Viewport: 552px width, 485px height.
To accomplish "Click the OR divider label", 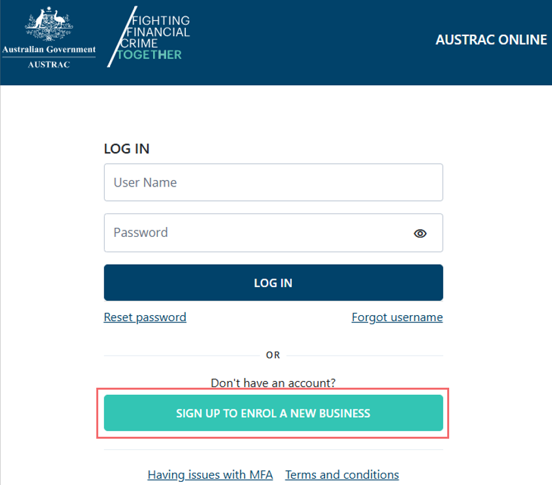I will [273, 355].
